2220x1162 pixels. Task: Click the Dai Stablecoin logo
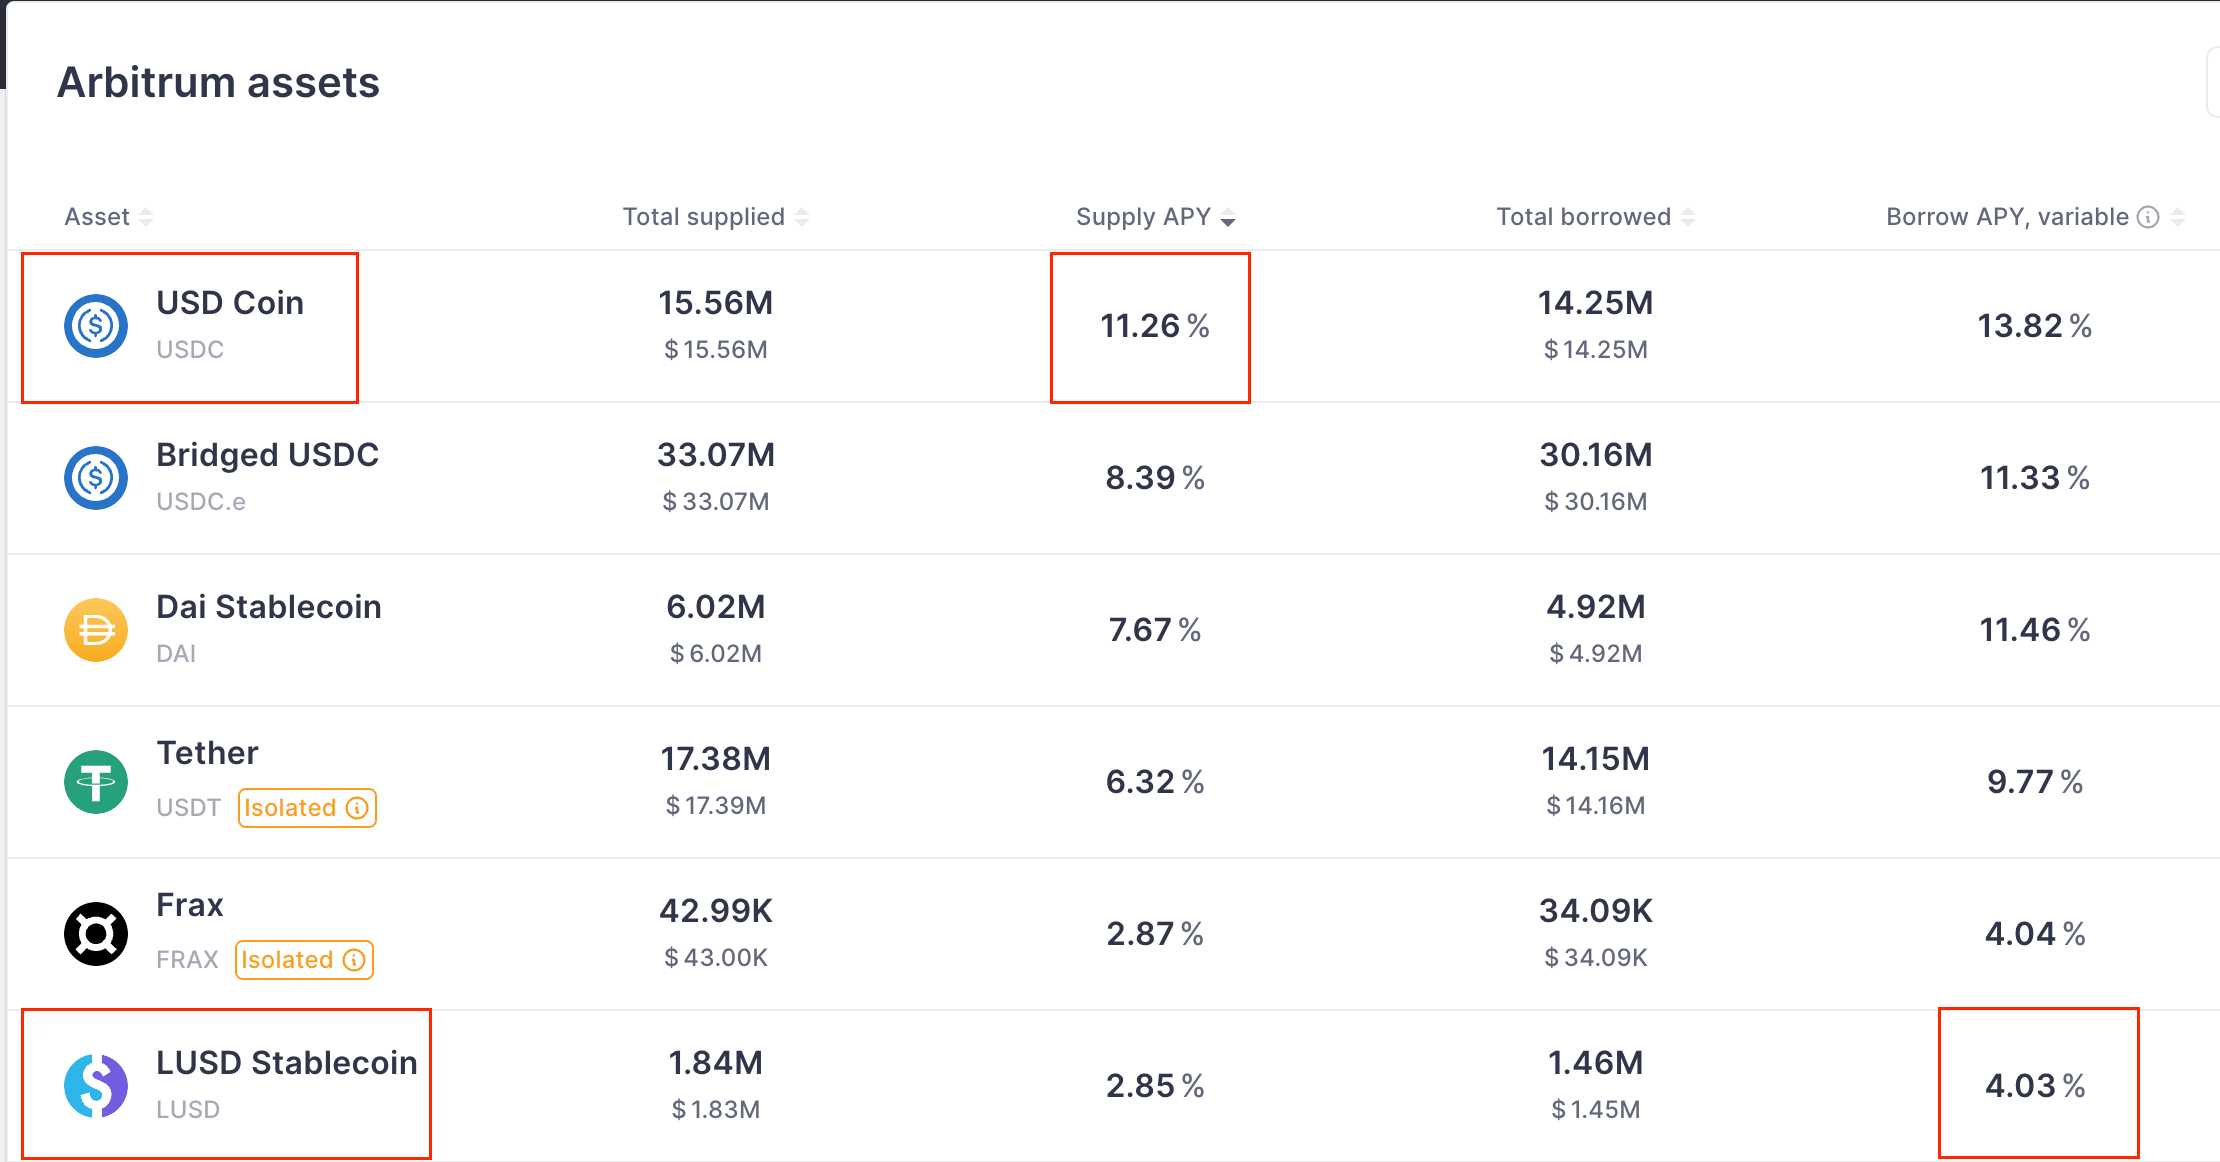(96, 630)
